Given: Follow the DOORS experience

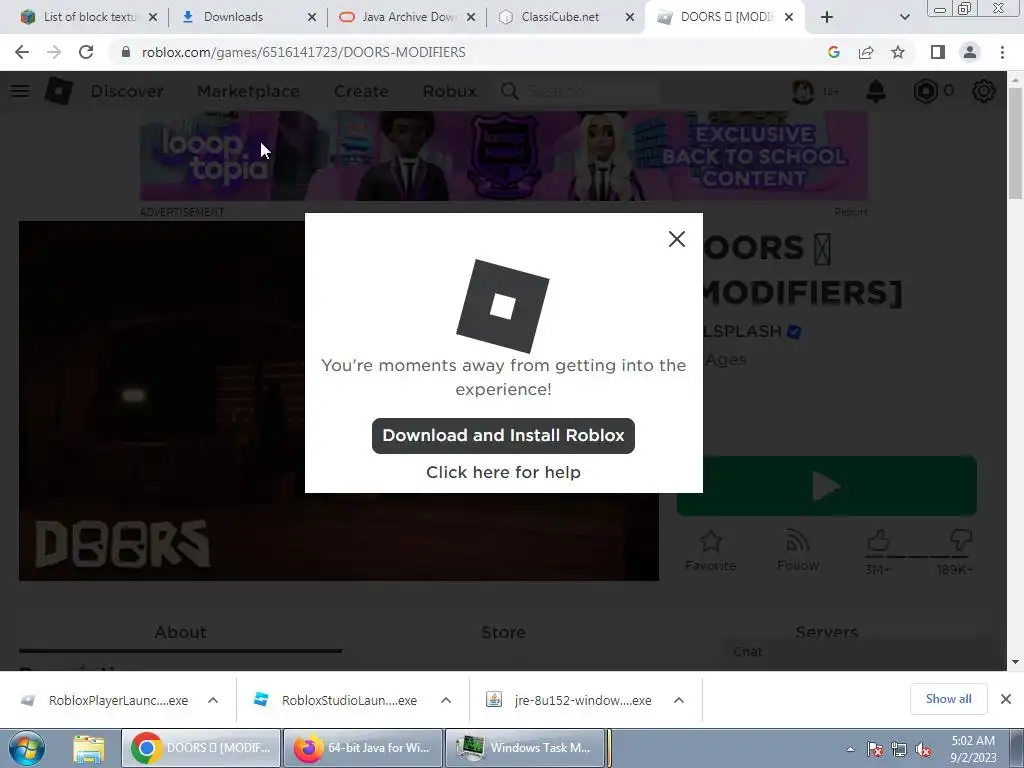Looking at the screenshot, I should (798, 551).
